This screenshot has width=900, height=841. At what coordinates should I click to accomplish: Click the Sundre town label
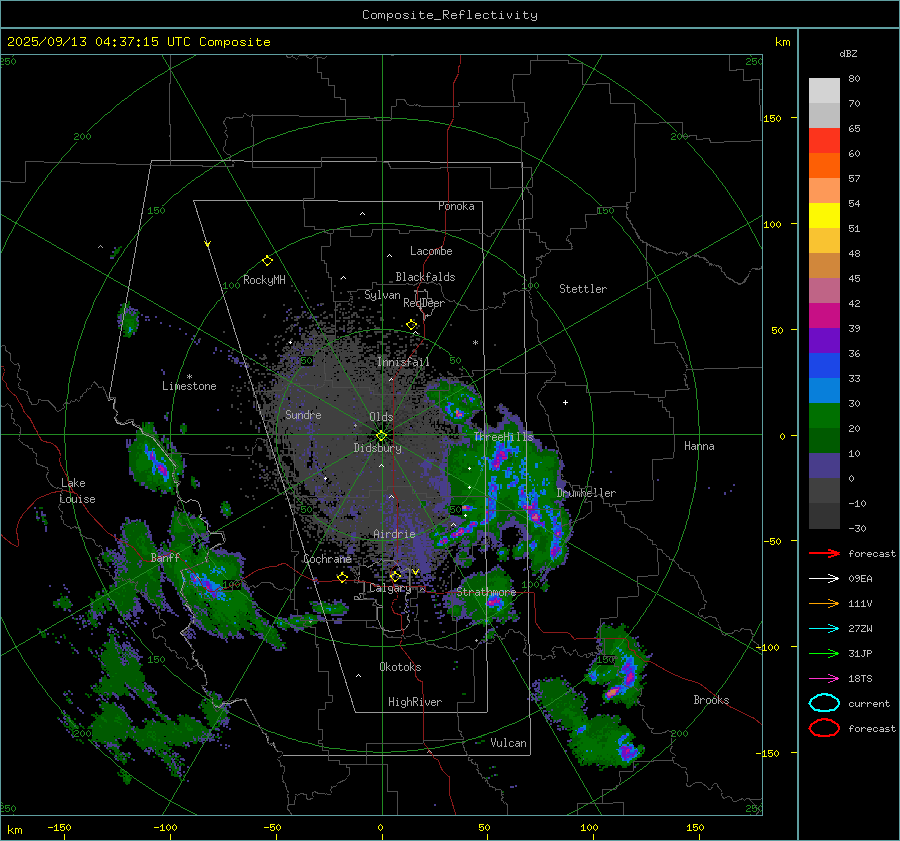pos(303,414)
